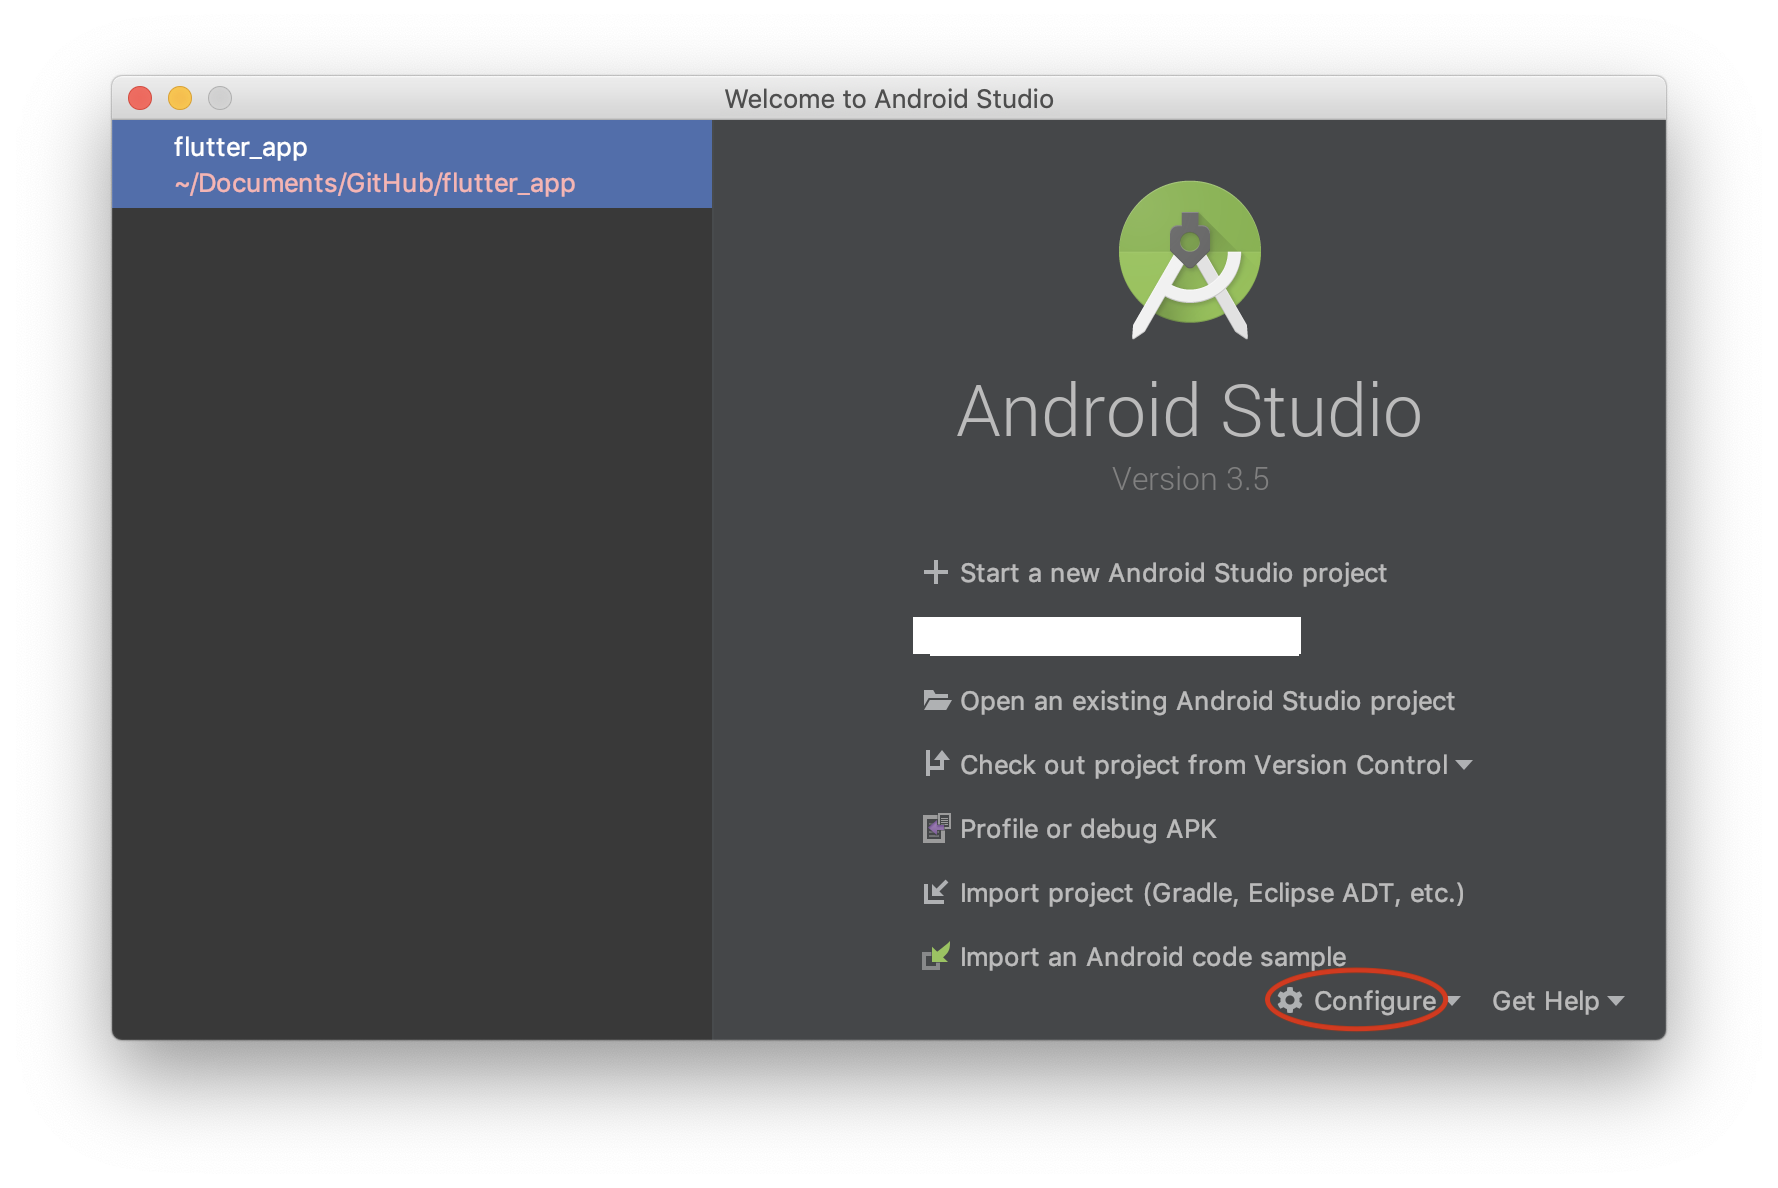The width and height of the screenshot is (1778, 1188).
Task: Expand the Get Help dropdown
Action: (1558, 1000)
